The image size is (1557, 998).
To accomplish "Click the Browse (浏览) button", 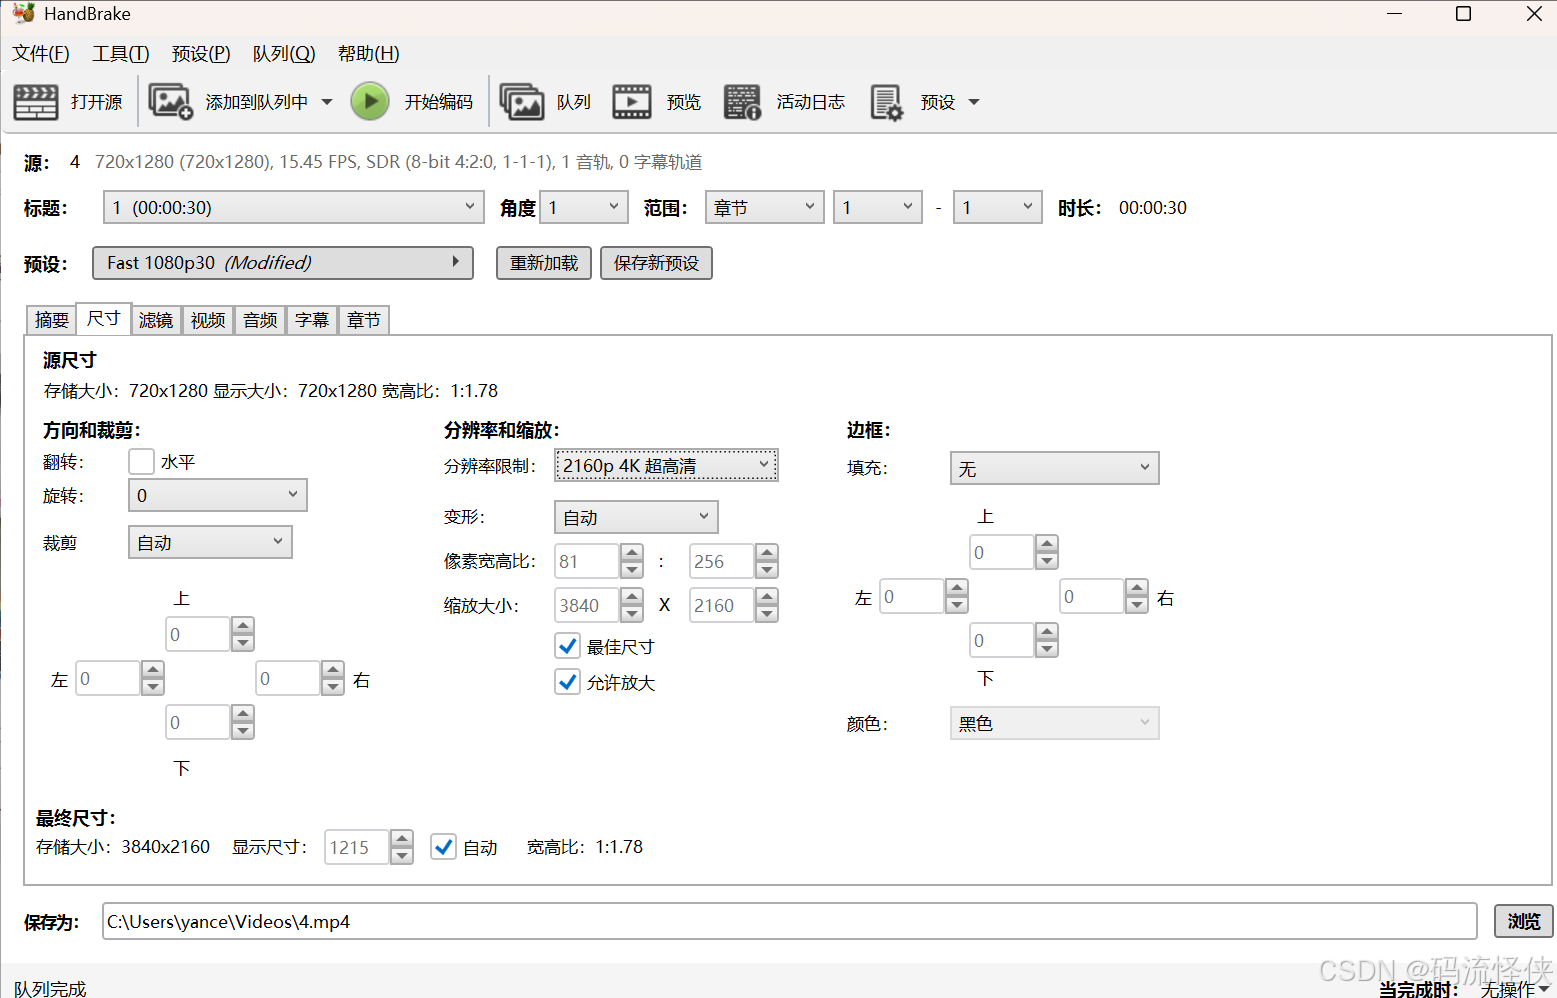I will pyautogui.click(x=1524, y=921).
